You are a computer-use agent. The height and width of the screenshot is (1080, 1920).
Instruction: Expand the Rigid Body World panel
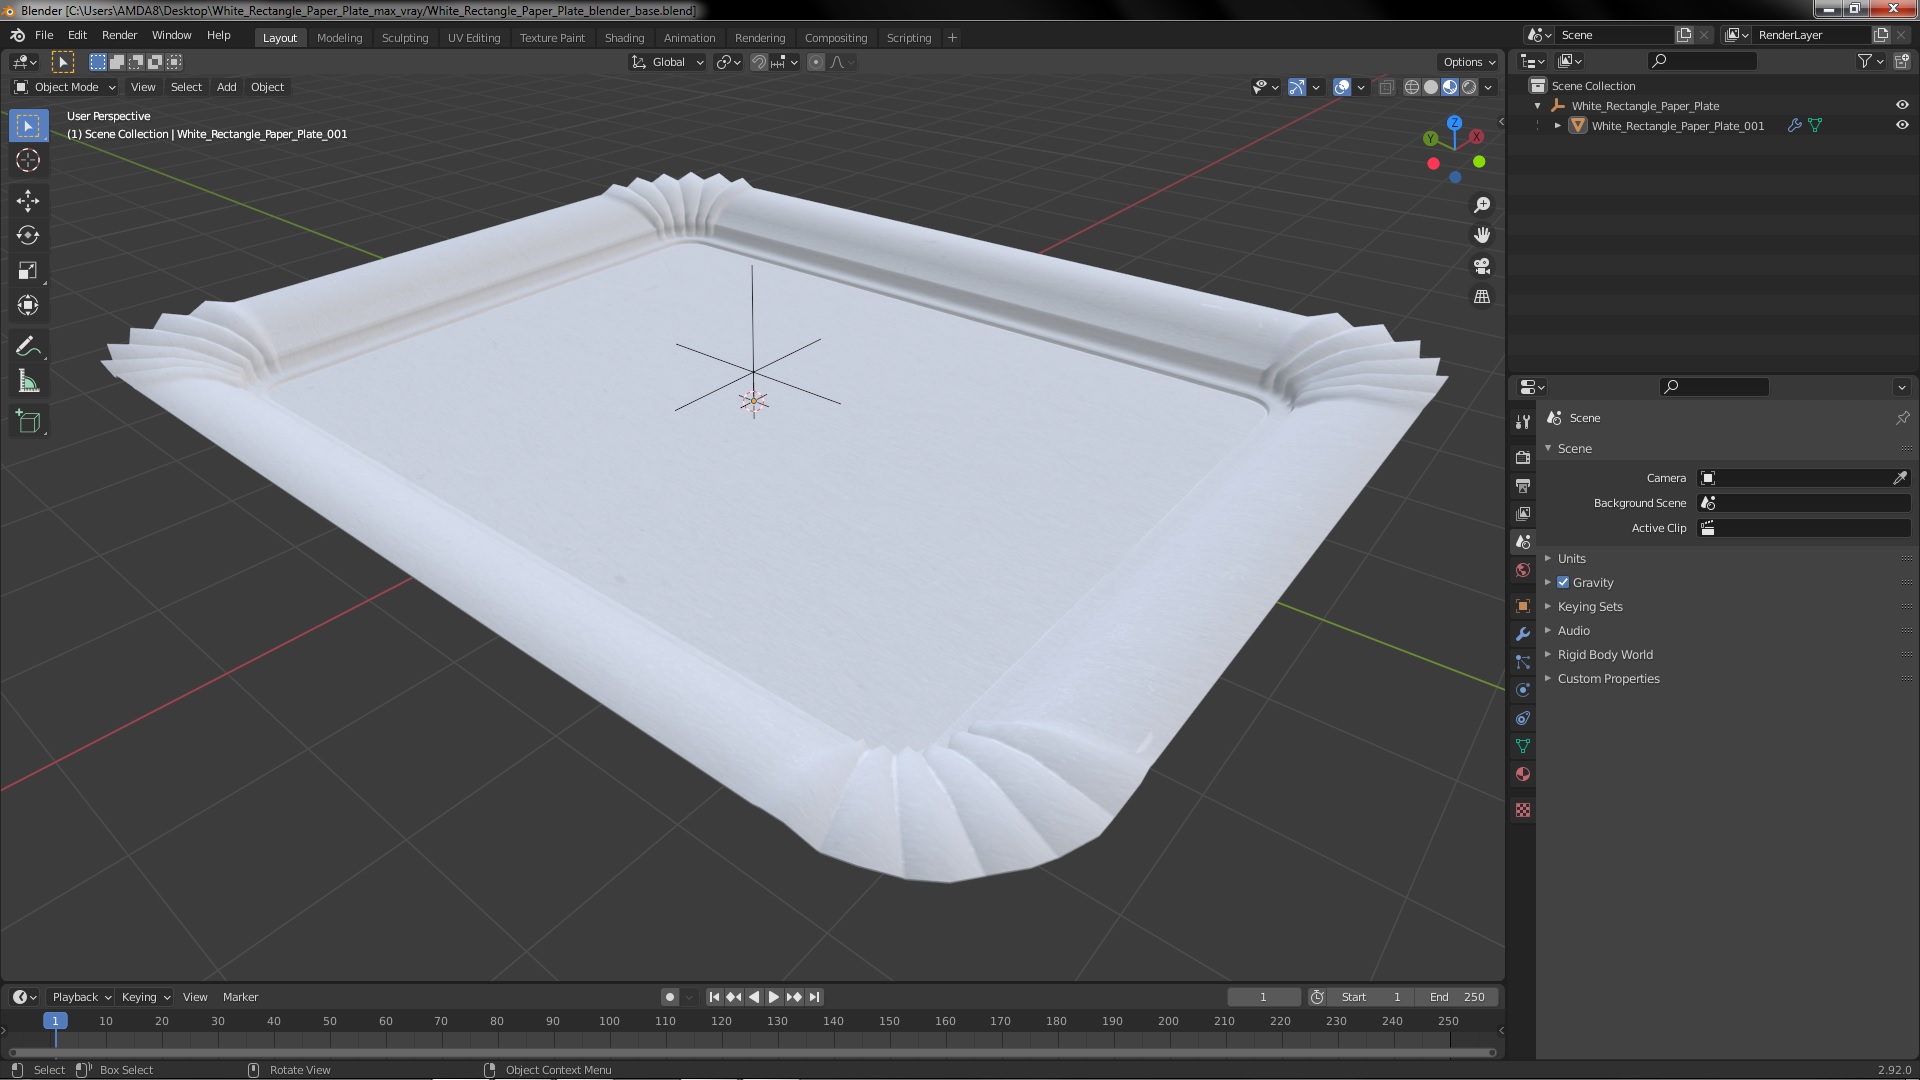1604,654
